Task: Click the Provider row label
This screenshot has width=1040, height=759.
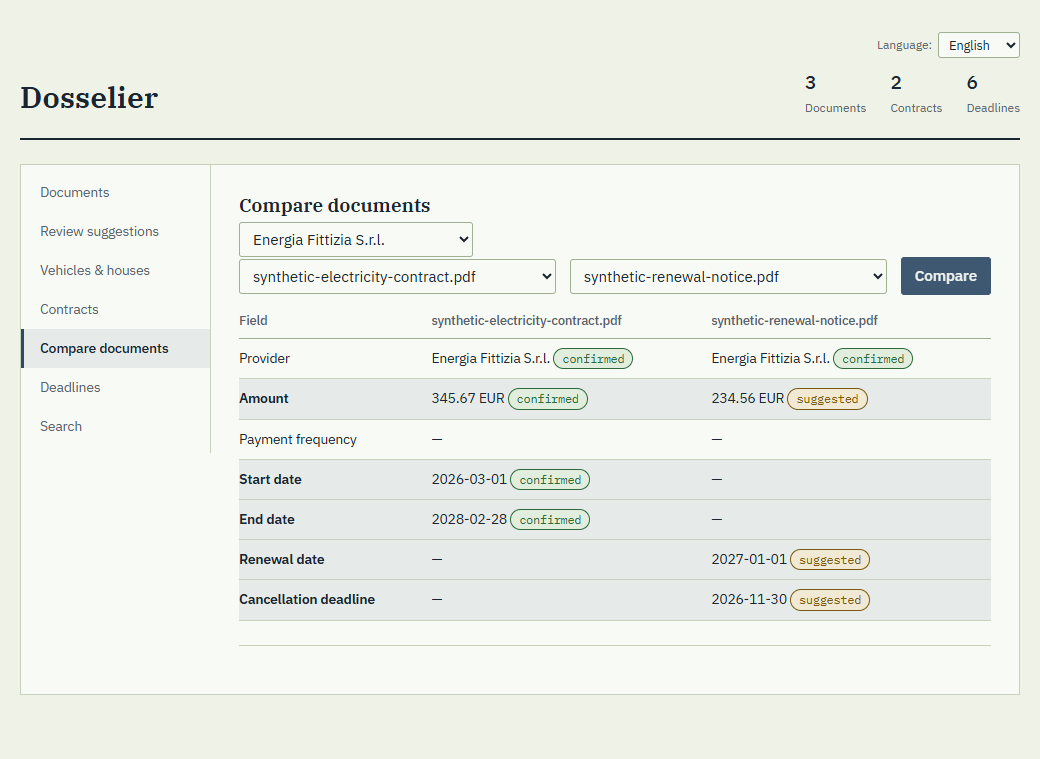Action: pyautogui.click(x=265, y=358)
